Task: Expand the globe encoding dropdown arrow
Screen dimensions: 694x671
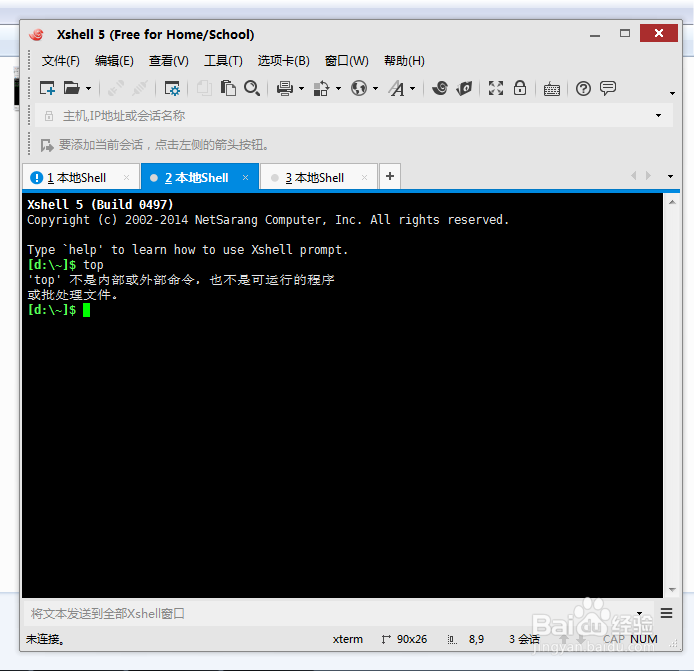Action: 375,89
